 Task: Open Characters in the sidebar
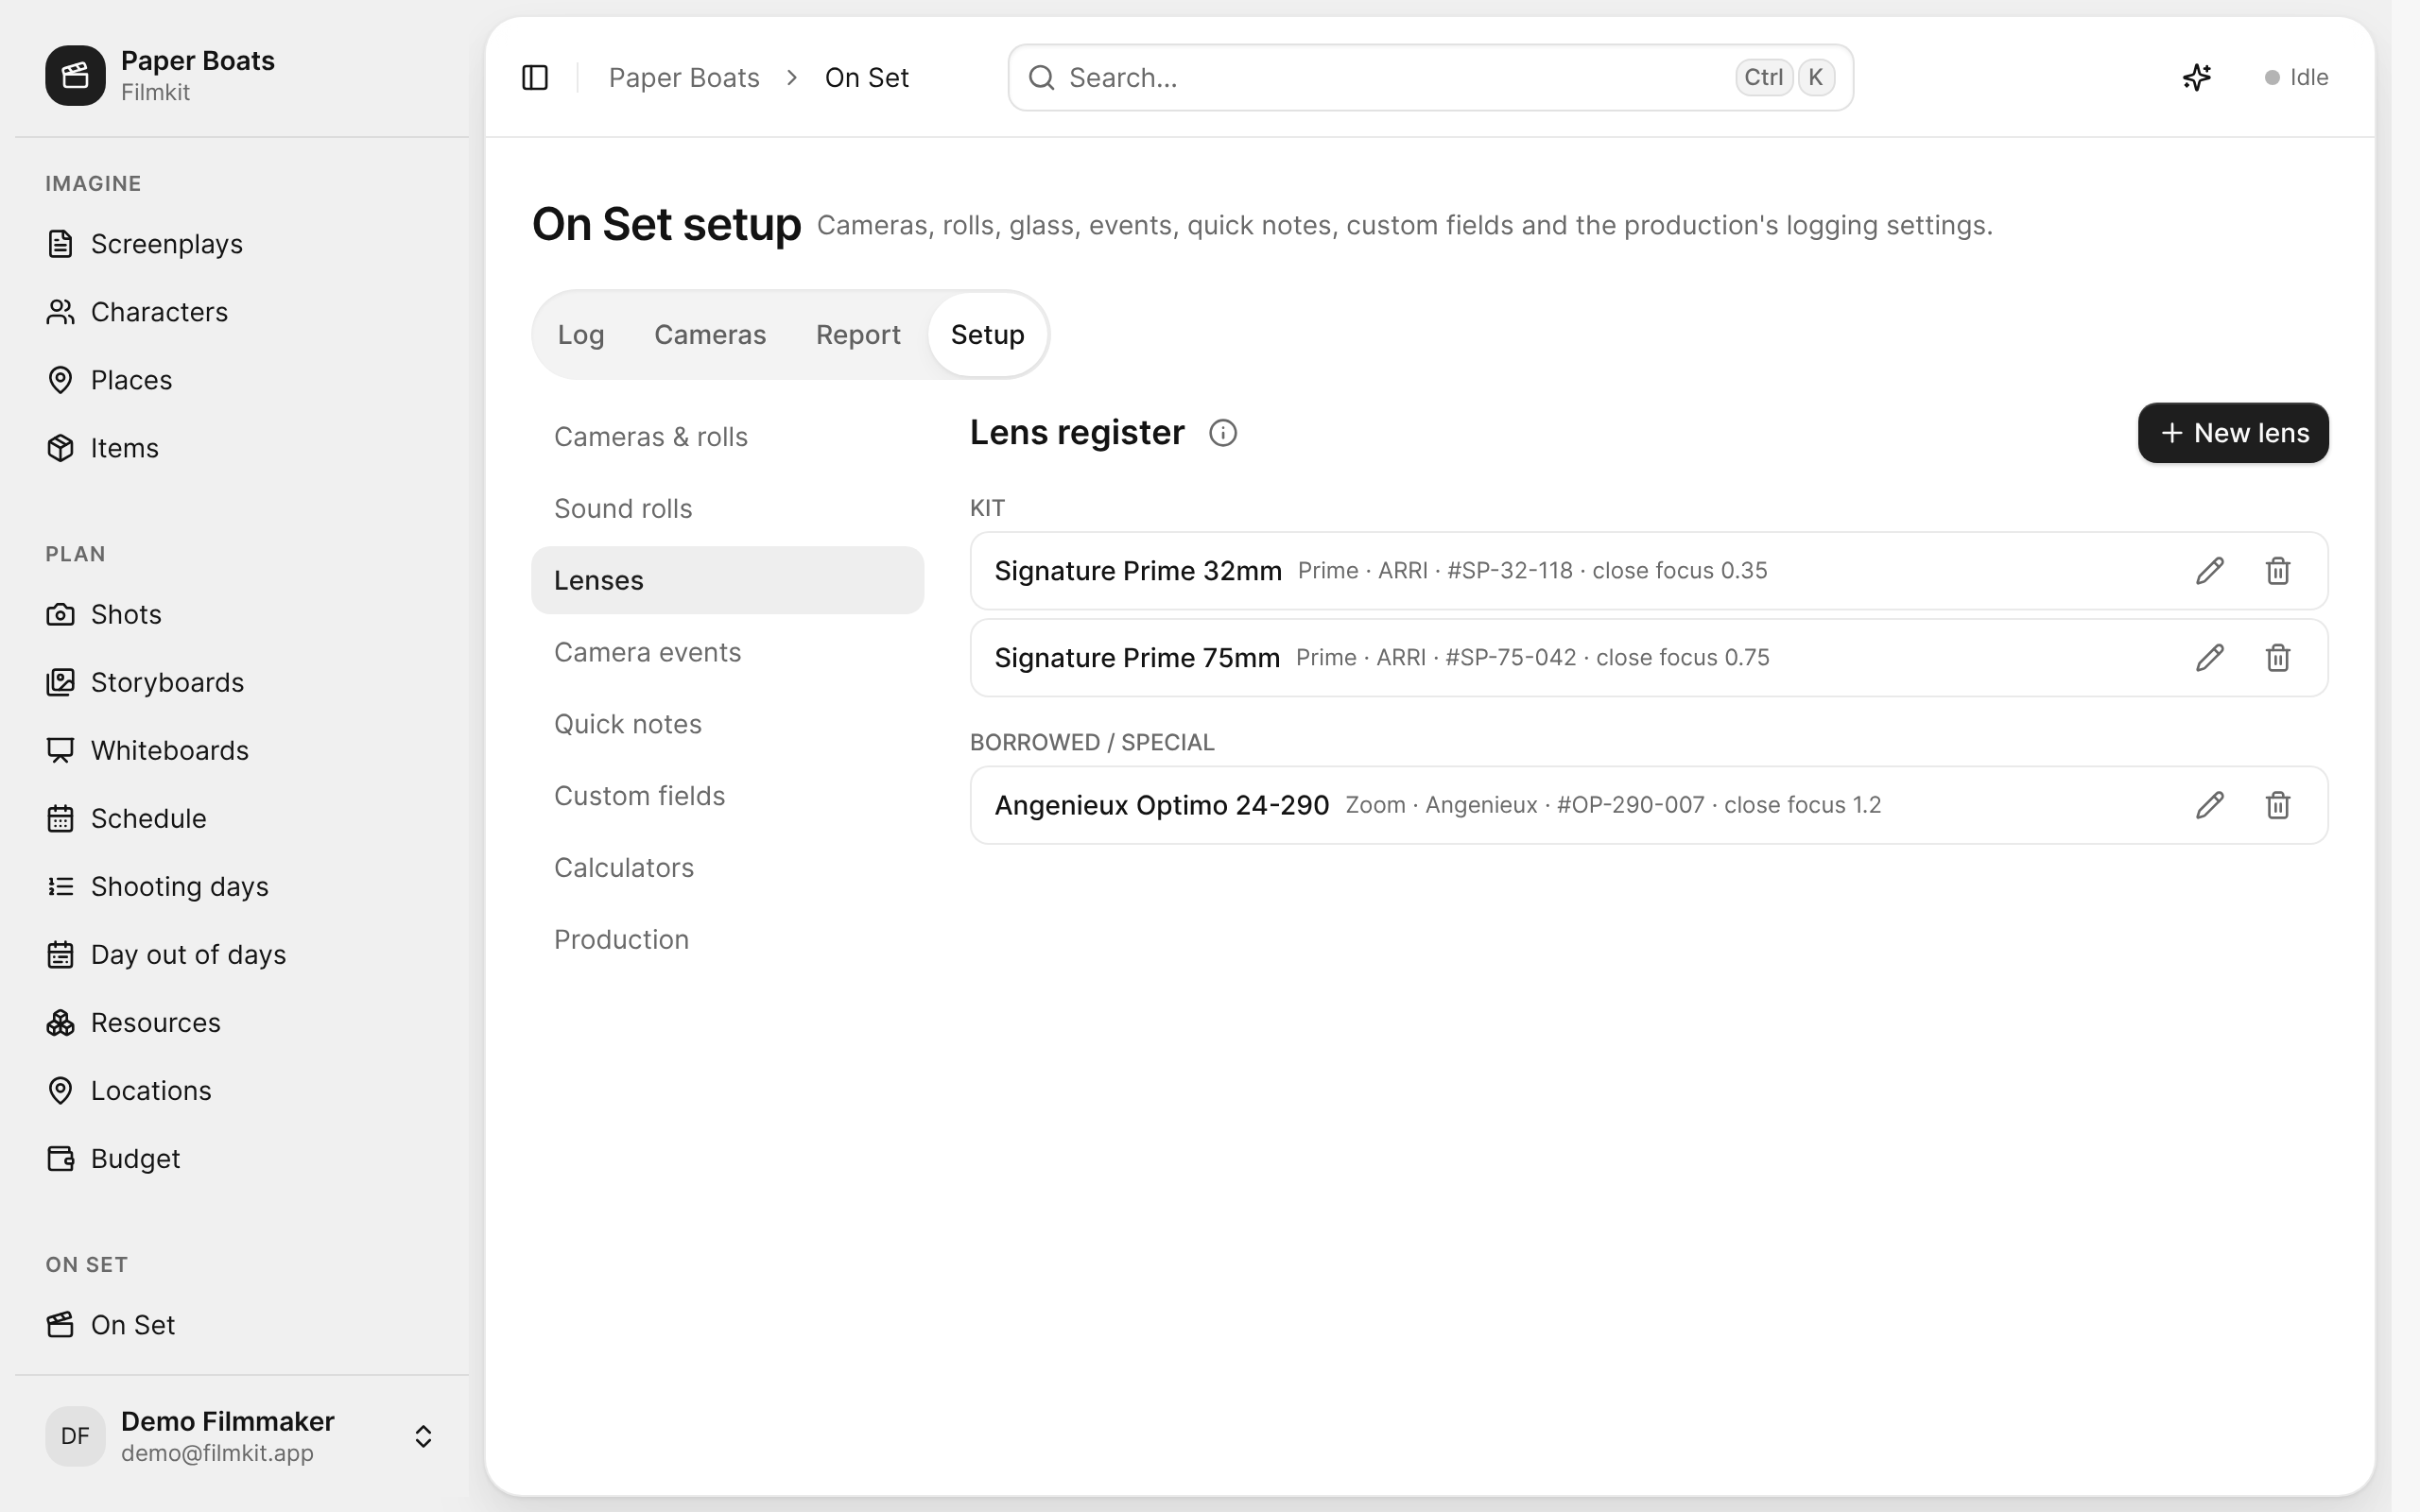pyautogui.click(x=242, y=312)
